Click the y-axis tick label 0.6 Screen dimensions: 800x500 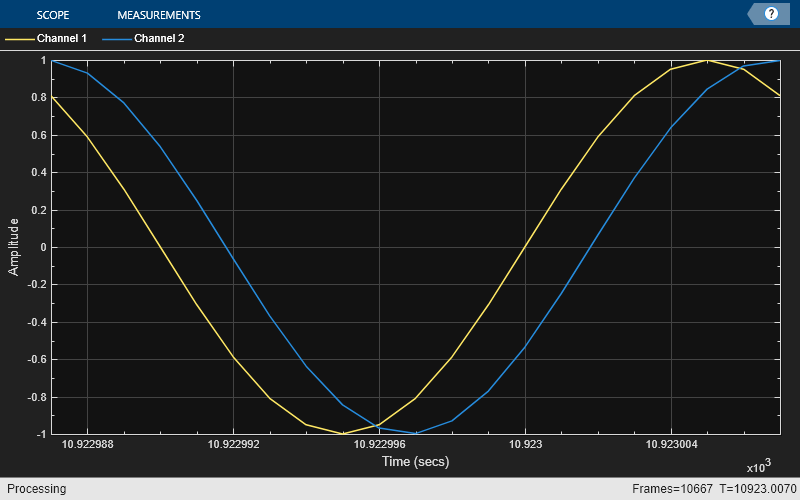click(x=39, y=135)
